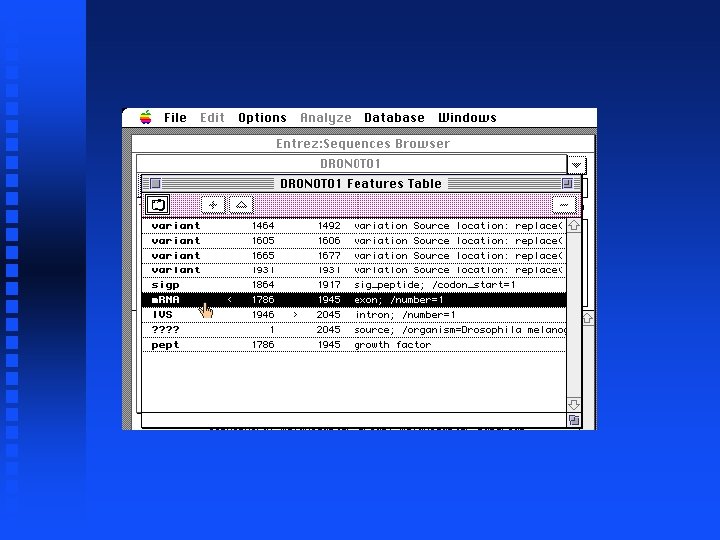
Task: Select the highlighted mRNA exon row
Action: coord(354,300)
